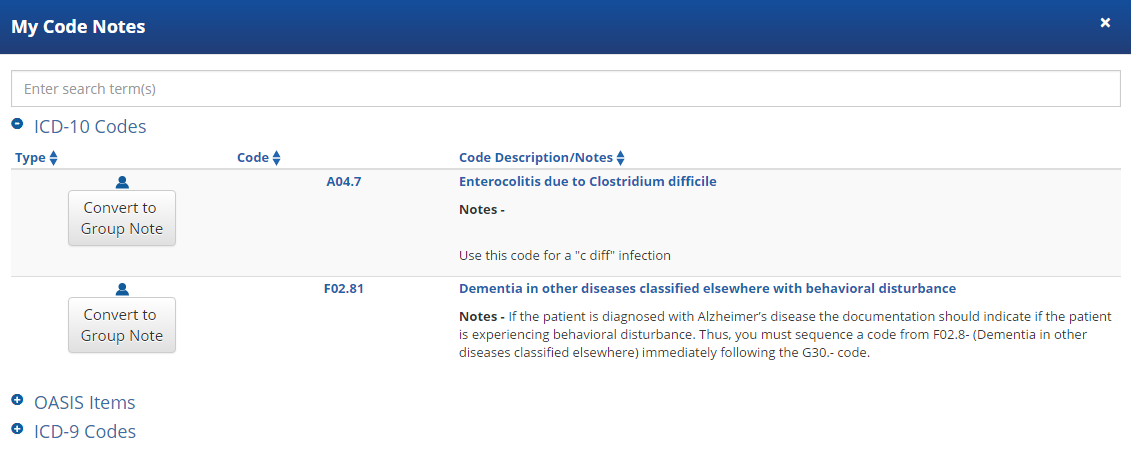The width and height of the screenshot is (1131, 464).
Task: Close the My Code Notes dialog
Action: pyautogui.click(x=1105, y=23)
